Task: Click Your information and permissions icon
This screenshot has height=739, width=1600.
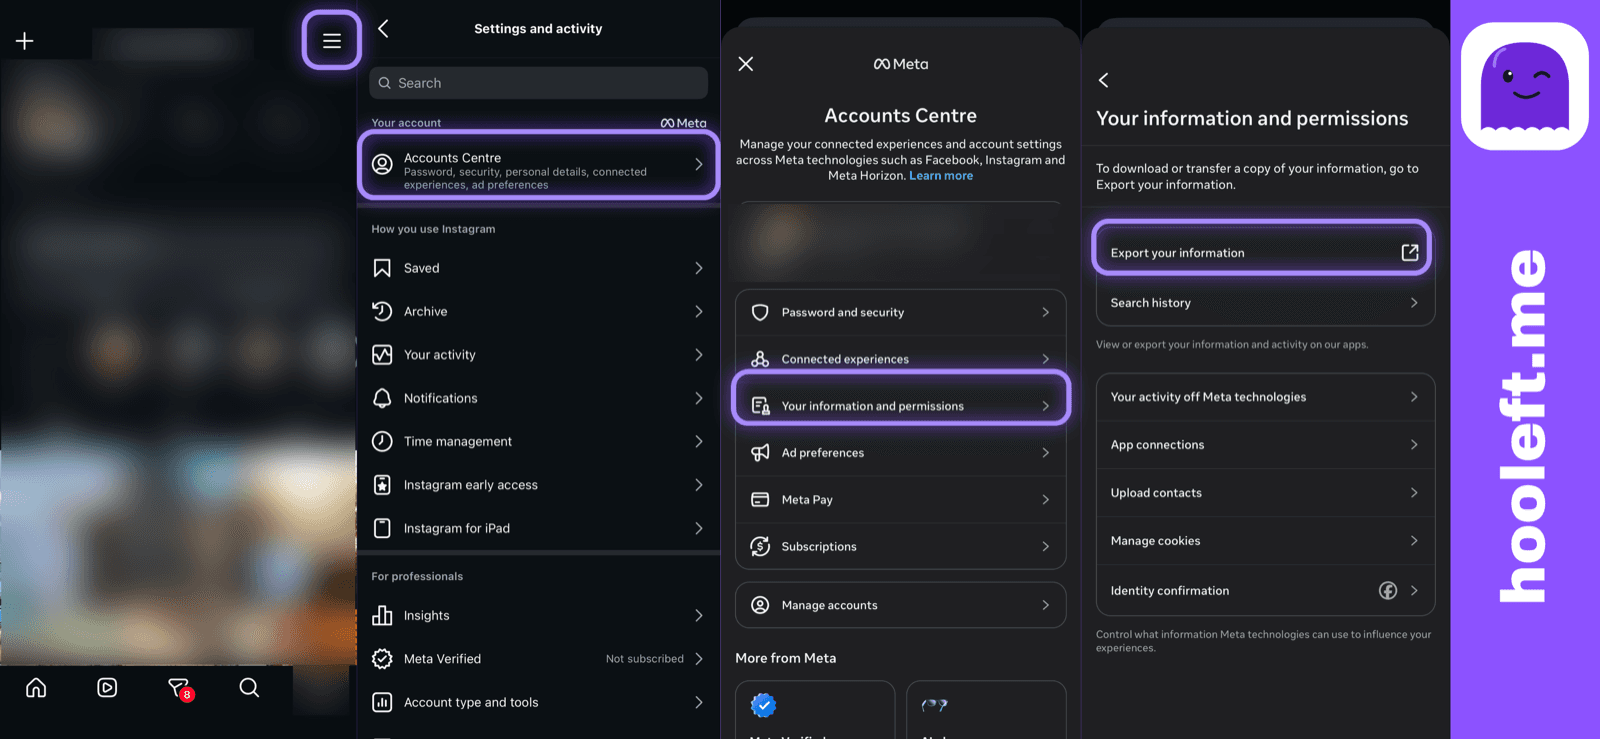Action: (x=760, y=406)
